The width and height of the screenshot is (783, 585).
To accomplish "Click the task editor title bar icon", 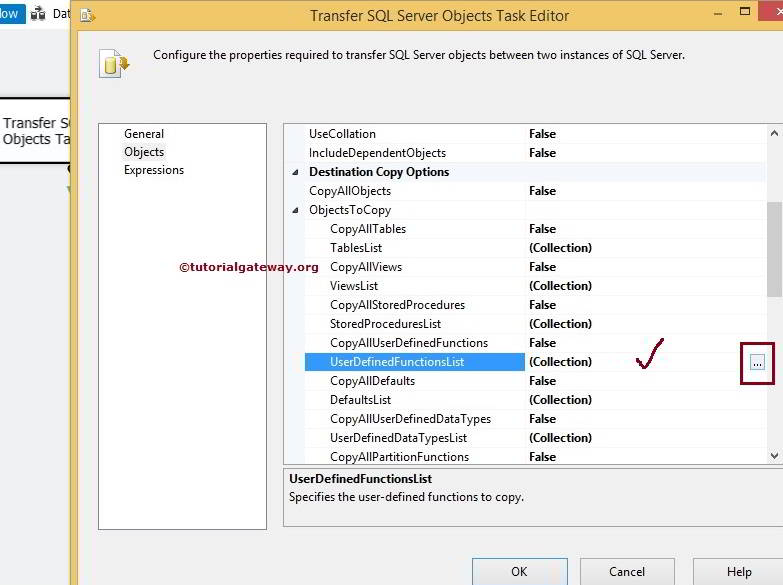I will point(87,16).
